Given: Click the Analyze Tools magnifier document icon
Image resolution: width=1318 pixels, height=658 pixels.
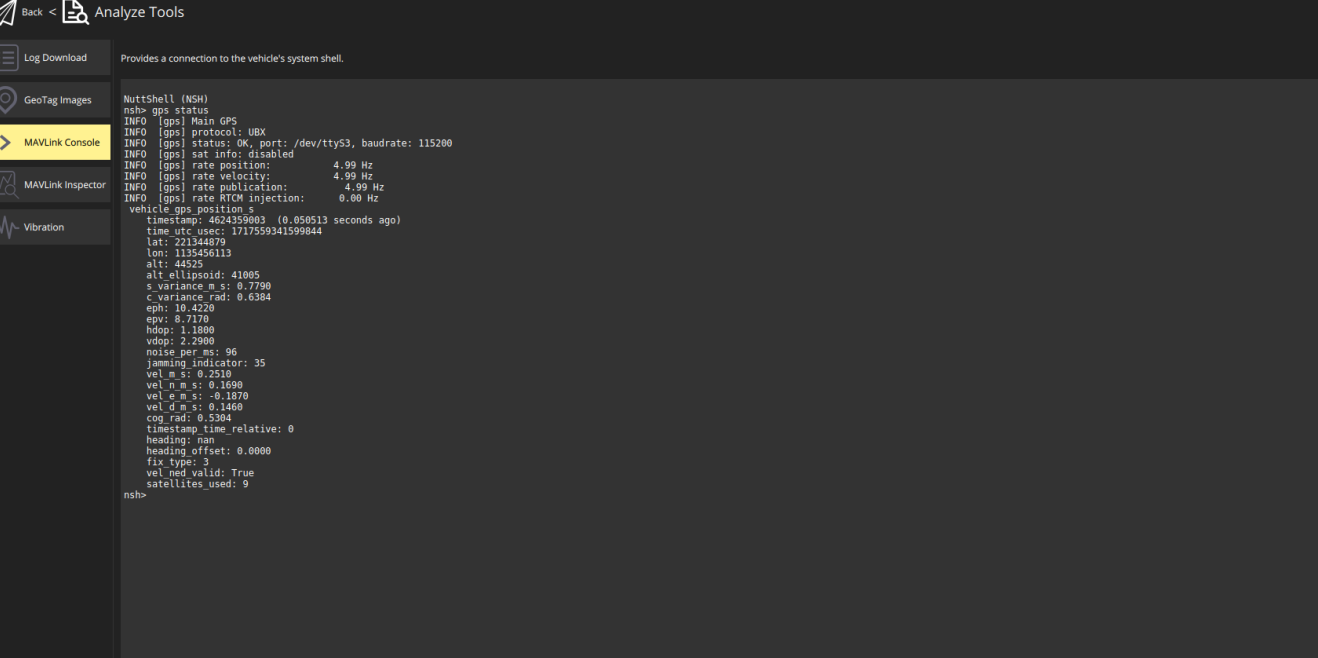Looking at the screenshot, I should coord(75,12).
